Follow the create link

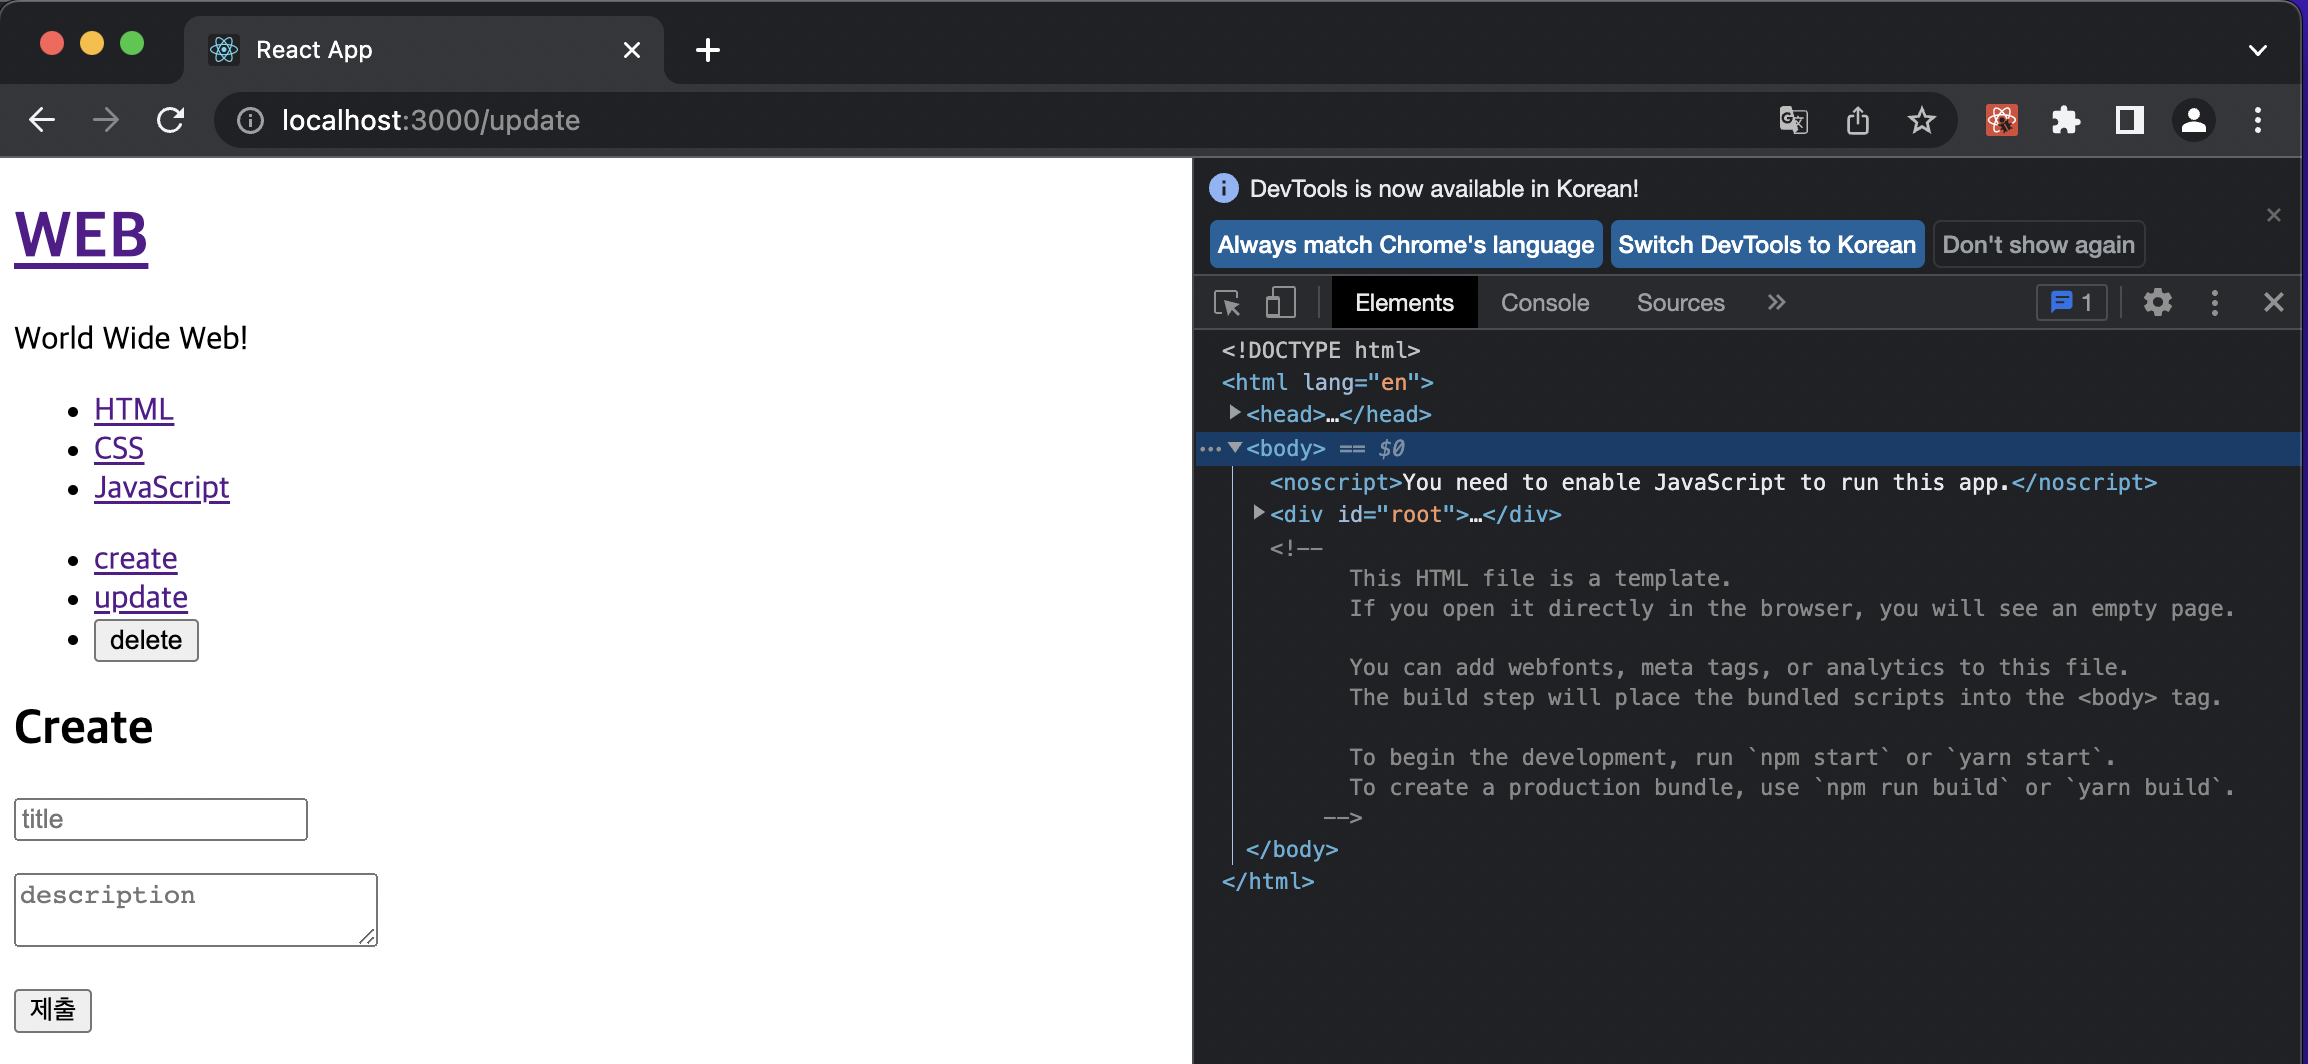135,558
